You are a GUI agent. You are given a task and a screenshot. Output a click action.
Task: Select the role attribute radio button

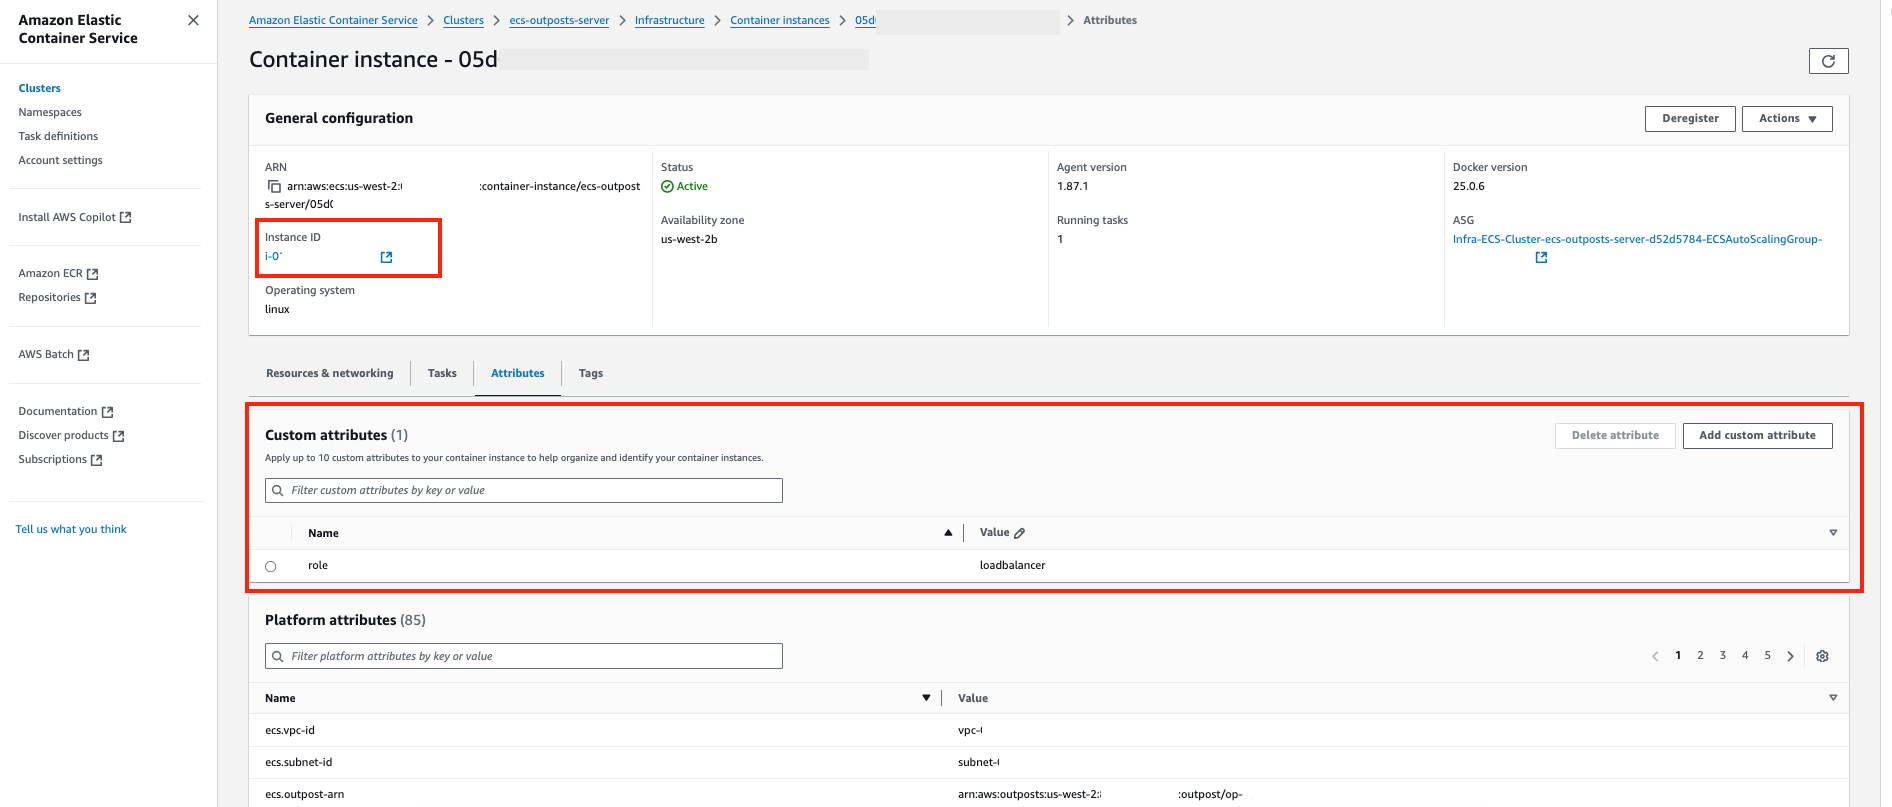coord(270,566)
